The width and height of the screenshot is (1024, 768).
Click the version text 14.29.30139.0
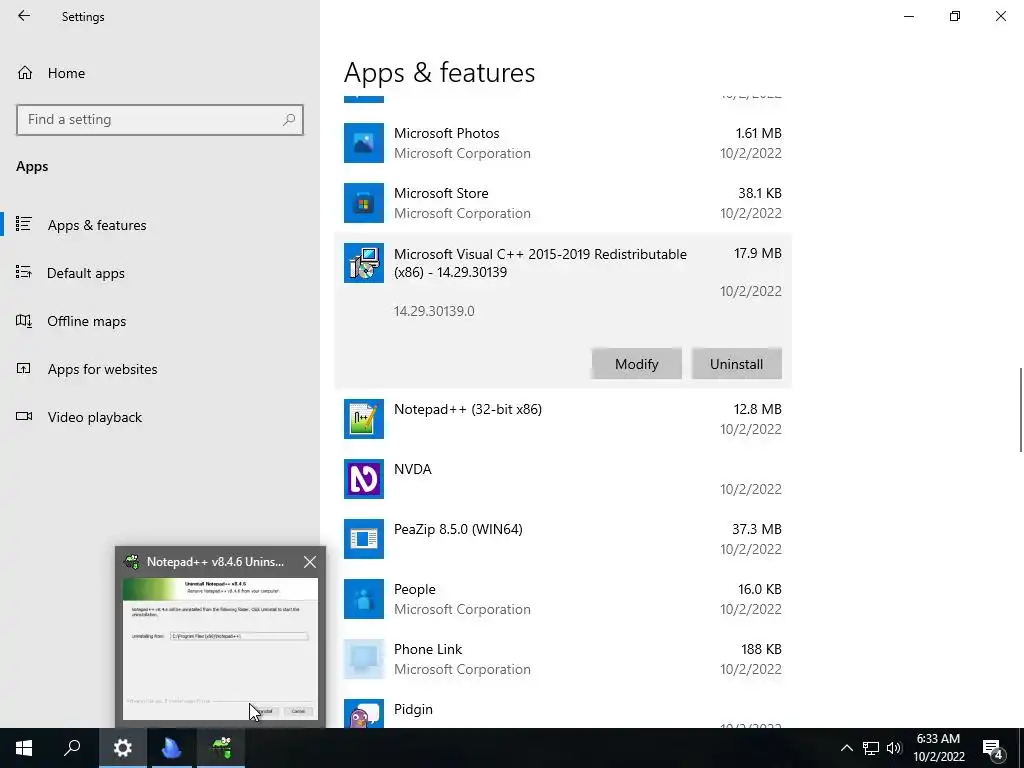(x=434, y=311)
